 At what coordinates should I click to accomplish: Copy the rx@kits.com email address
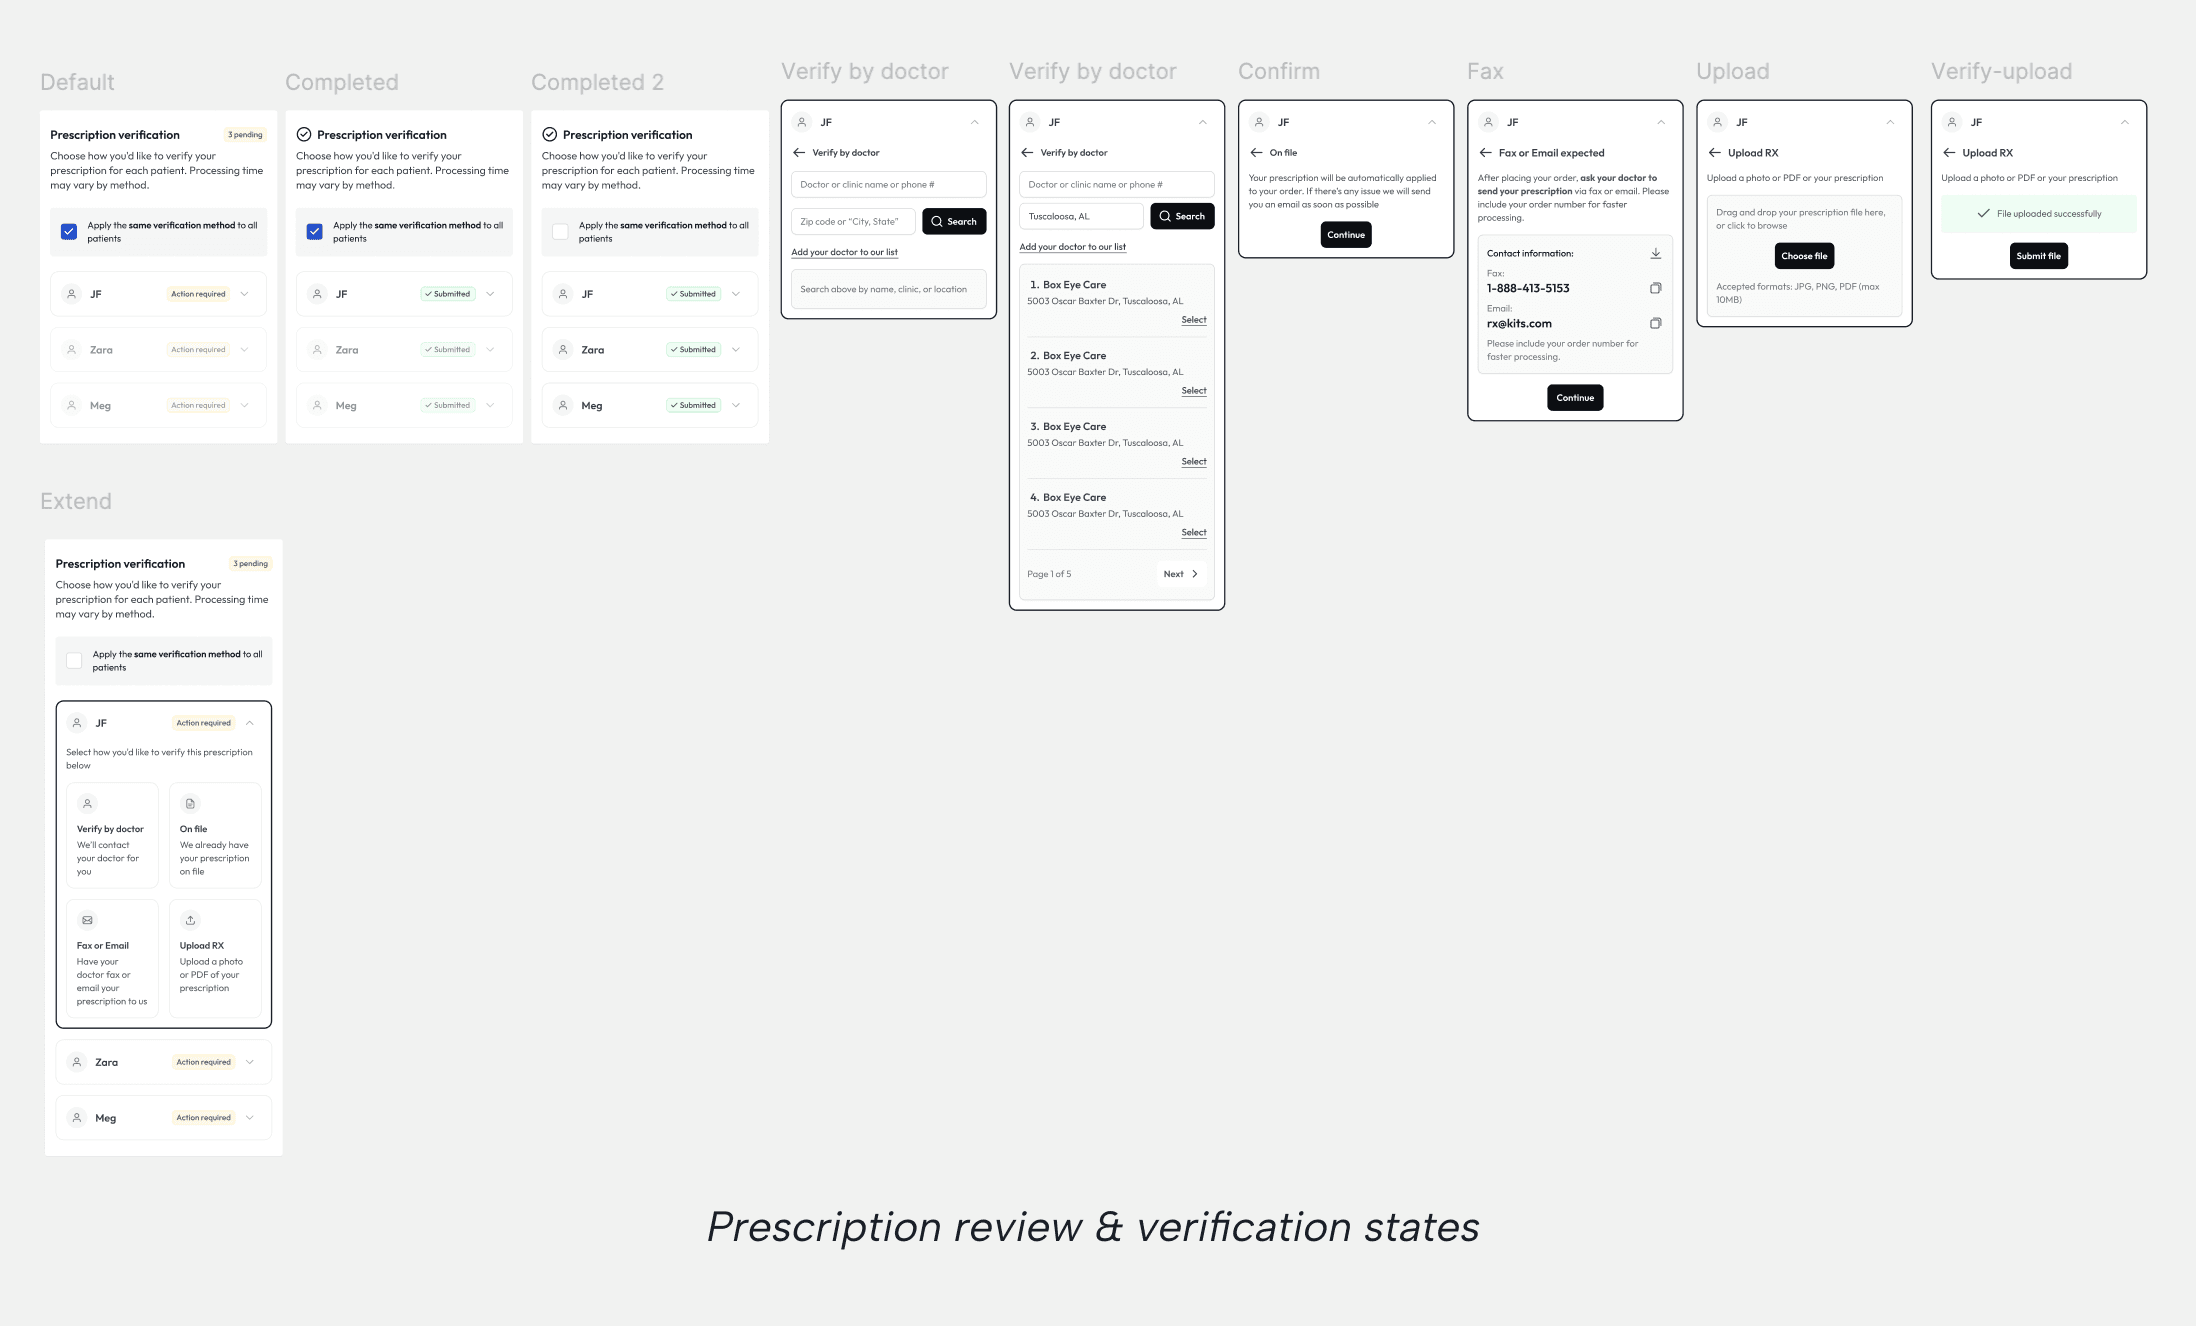click(1655, 323)
